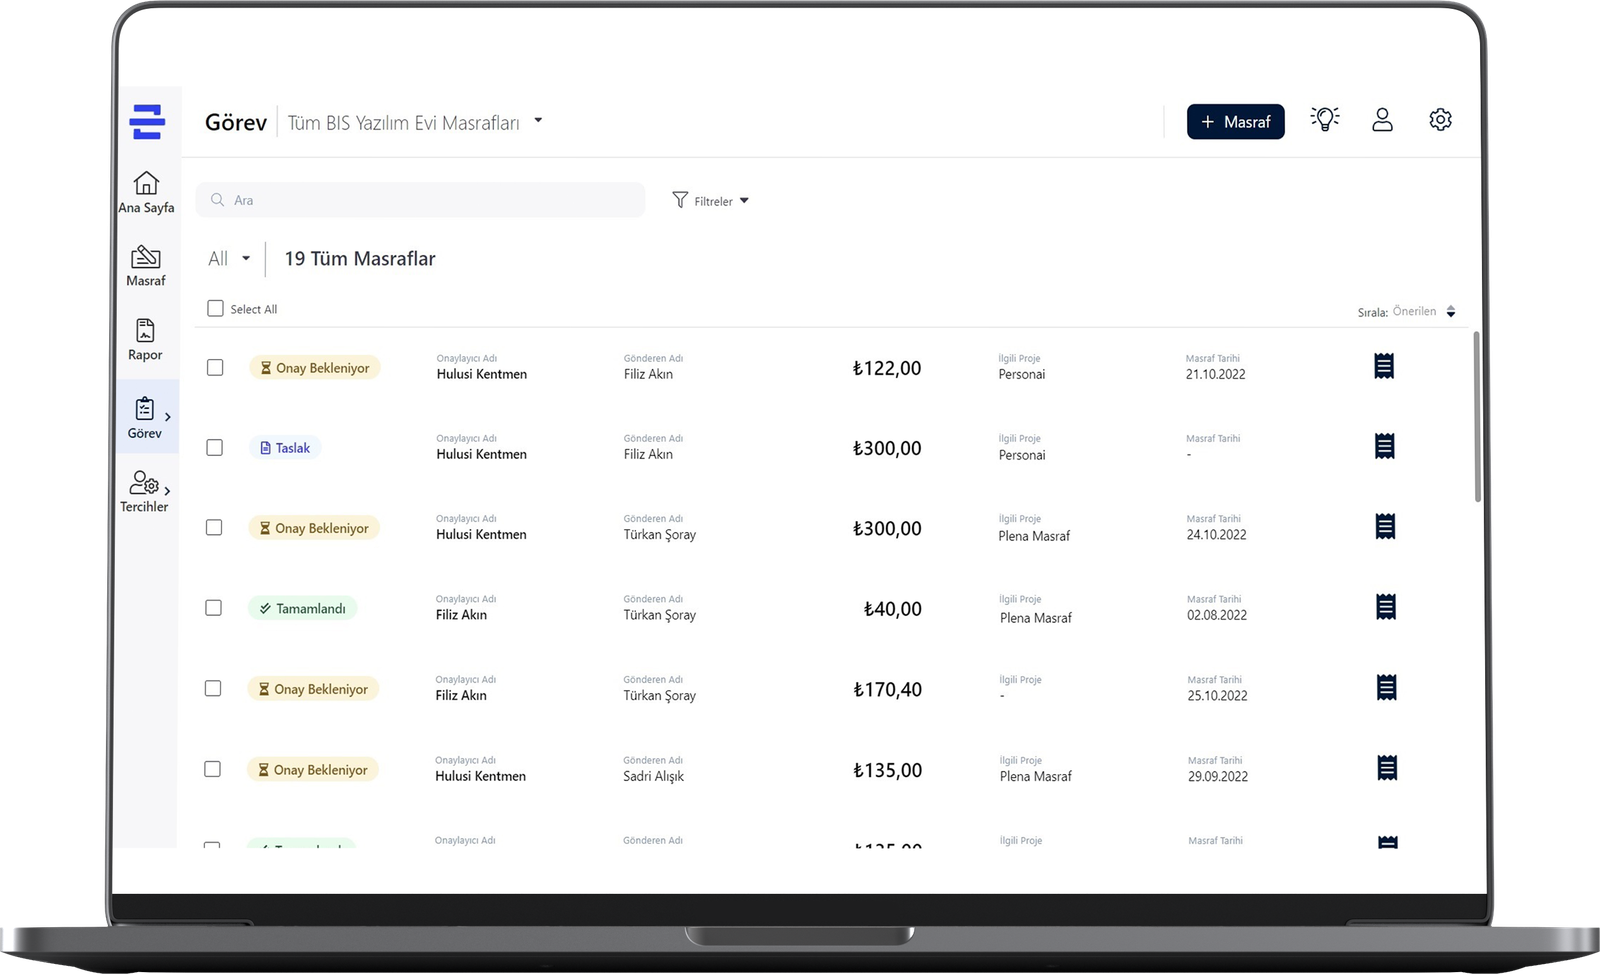Open receipt icon for ₺122,00 expense

point(1384,366)
